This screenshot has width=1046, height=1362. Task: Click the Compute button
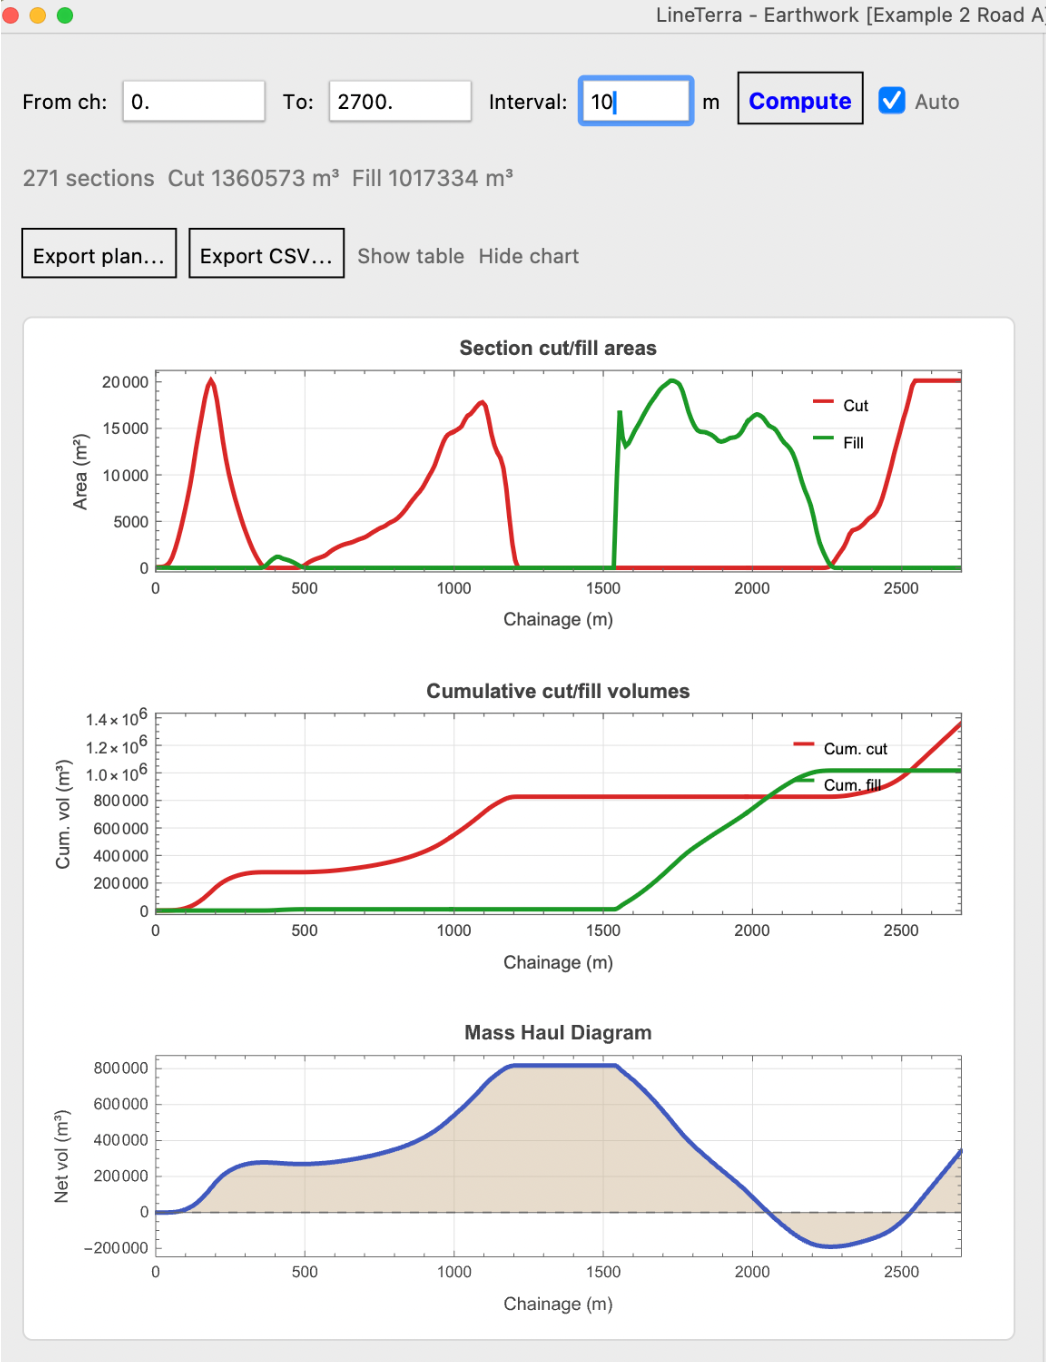click(x=800, y=99)
